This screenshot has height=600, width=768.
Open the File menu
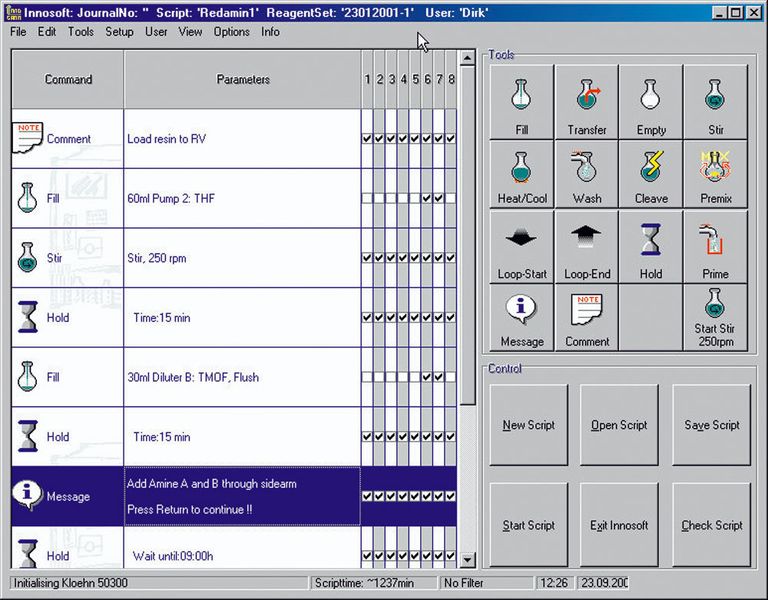point(18,32)
